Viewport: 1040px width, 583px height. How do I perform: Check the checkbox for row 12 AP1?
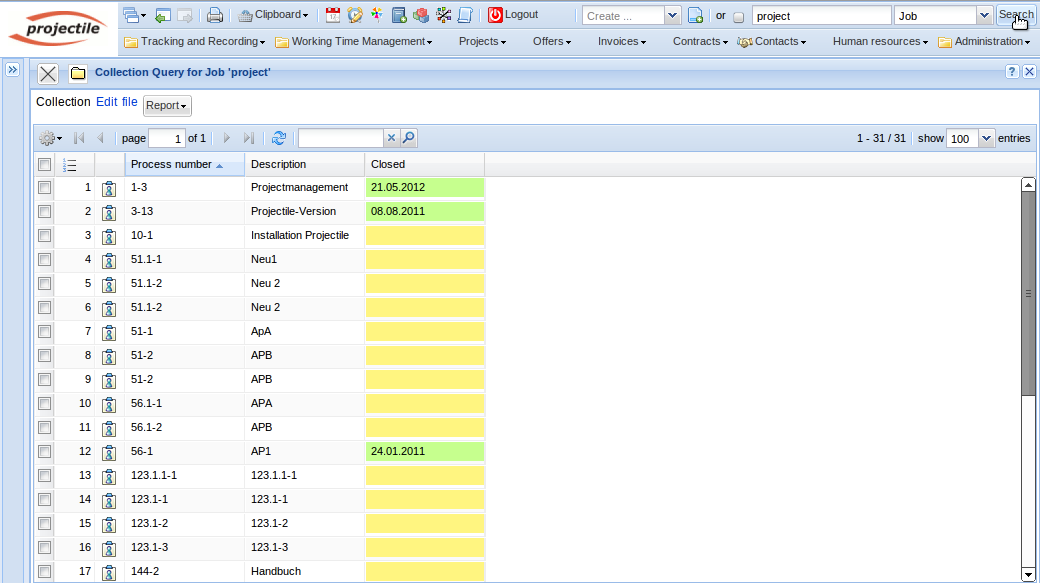point(44,452)
